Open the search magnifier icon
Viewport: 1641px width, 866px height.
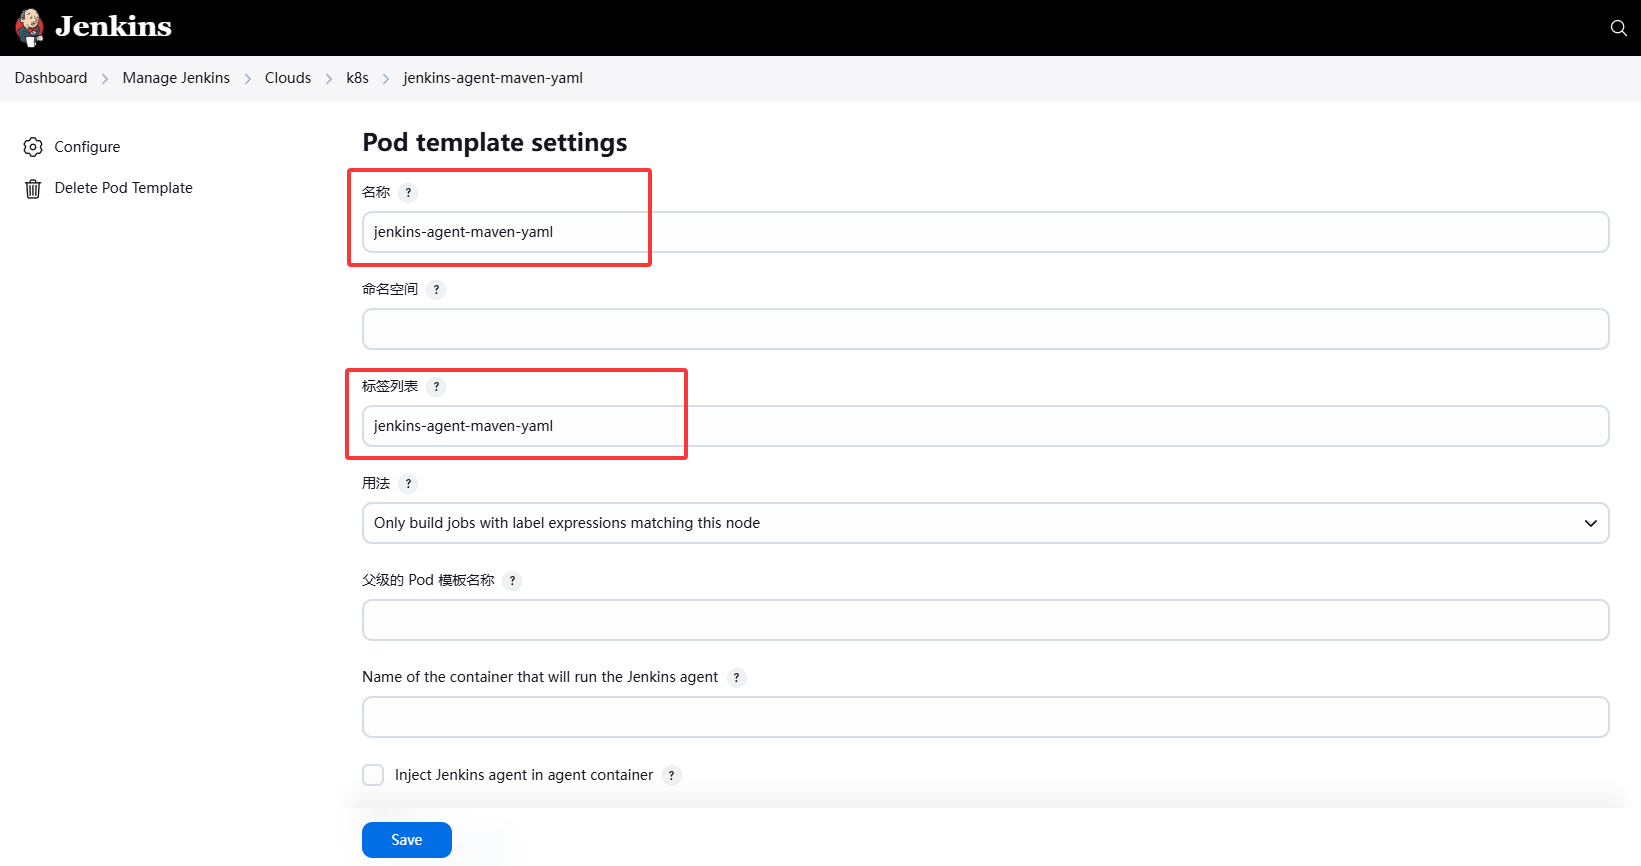coord(1618,28)
